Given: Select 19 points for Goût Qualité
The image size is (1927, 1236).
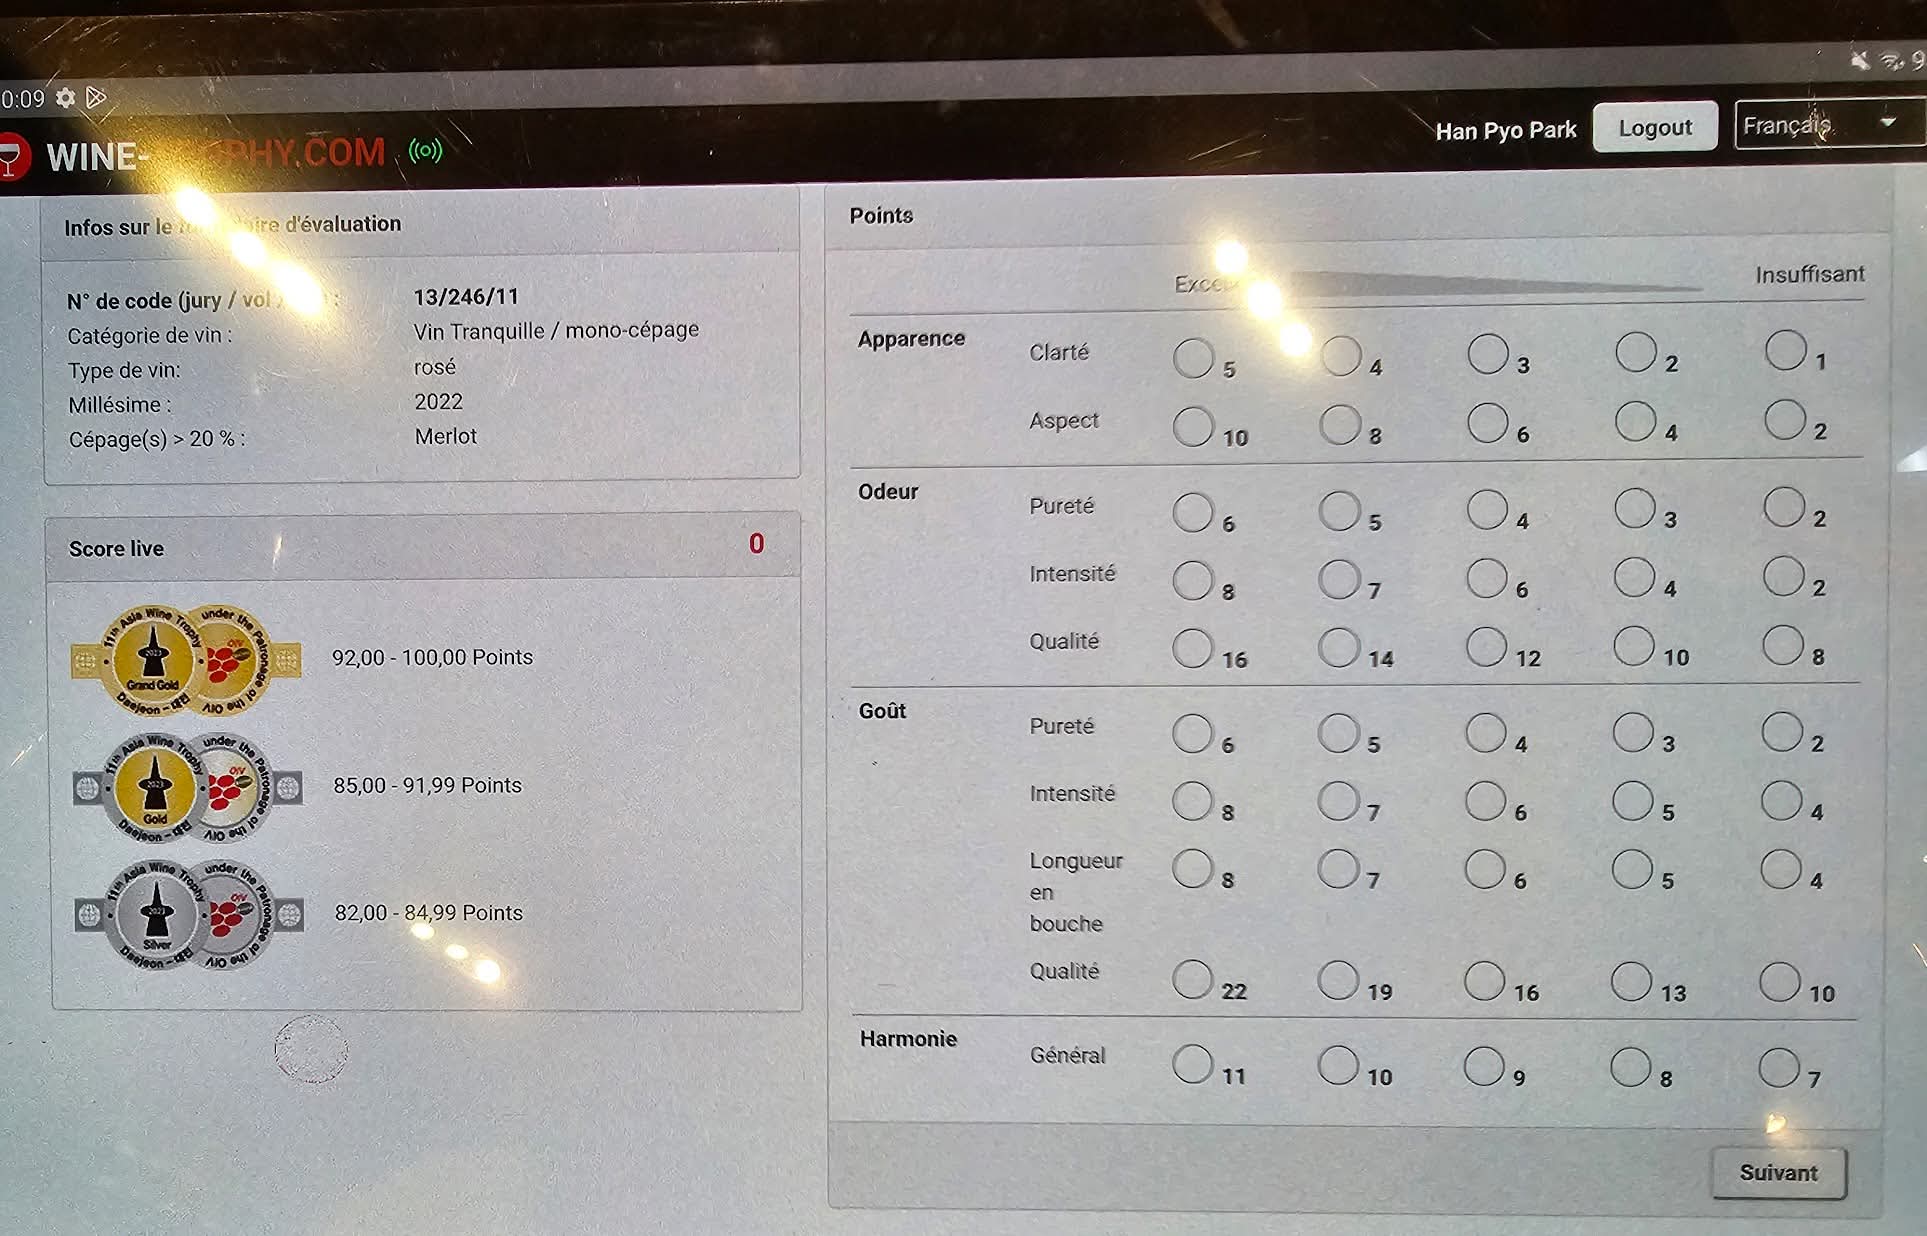Looking at the screenshot, I should pos(1338,981).
